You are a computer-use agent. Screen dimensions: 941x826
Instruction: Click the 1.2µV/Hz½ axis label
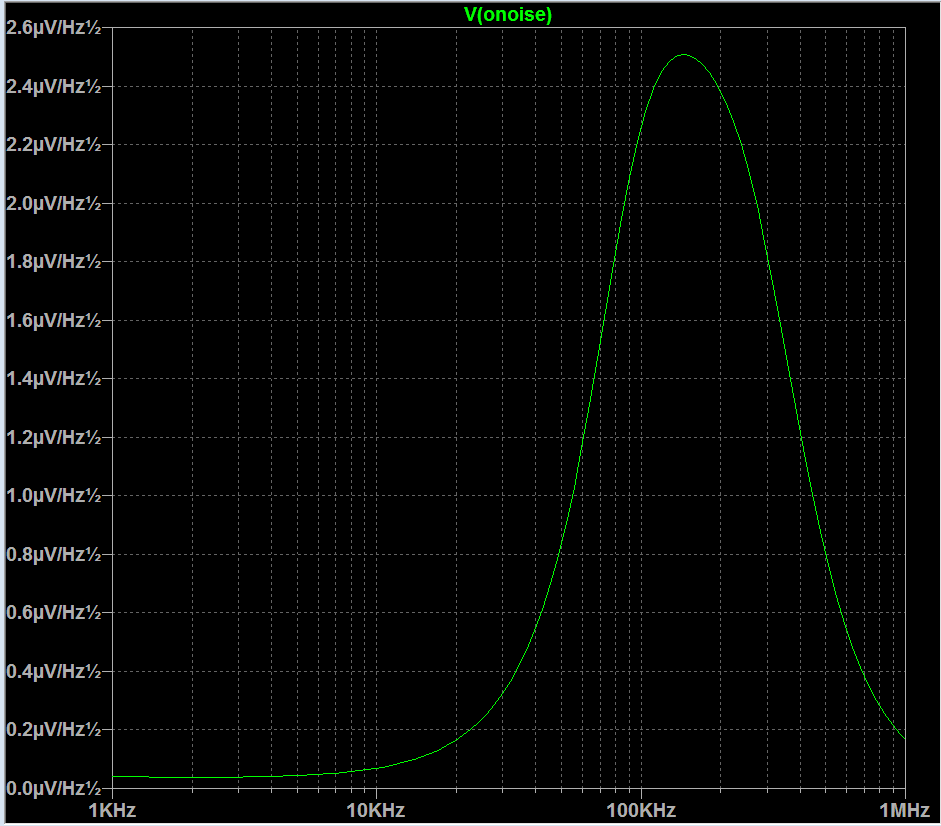pyautogui.click(x=53, y=438)
